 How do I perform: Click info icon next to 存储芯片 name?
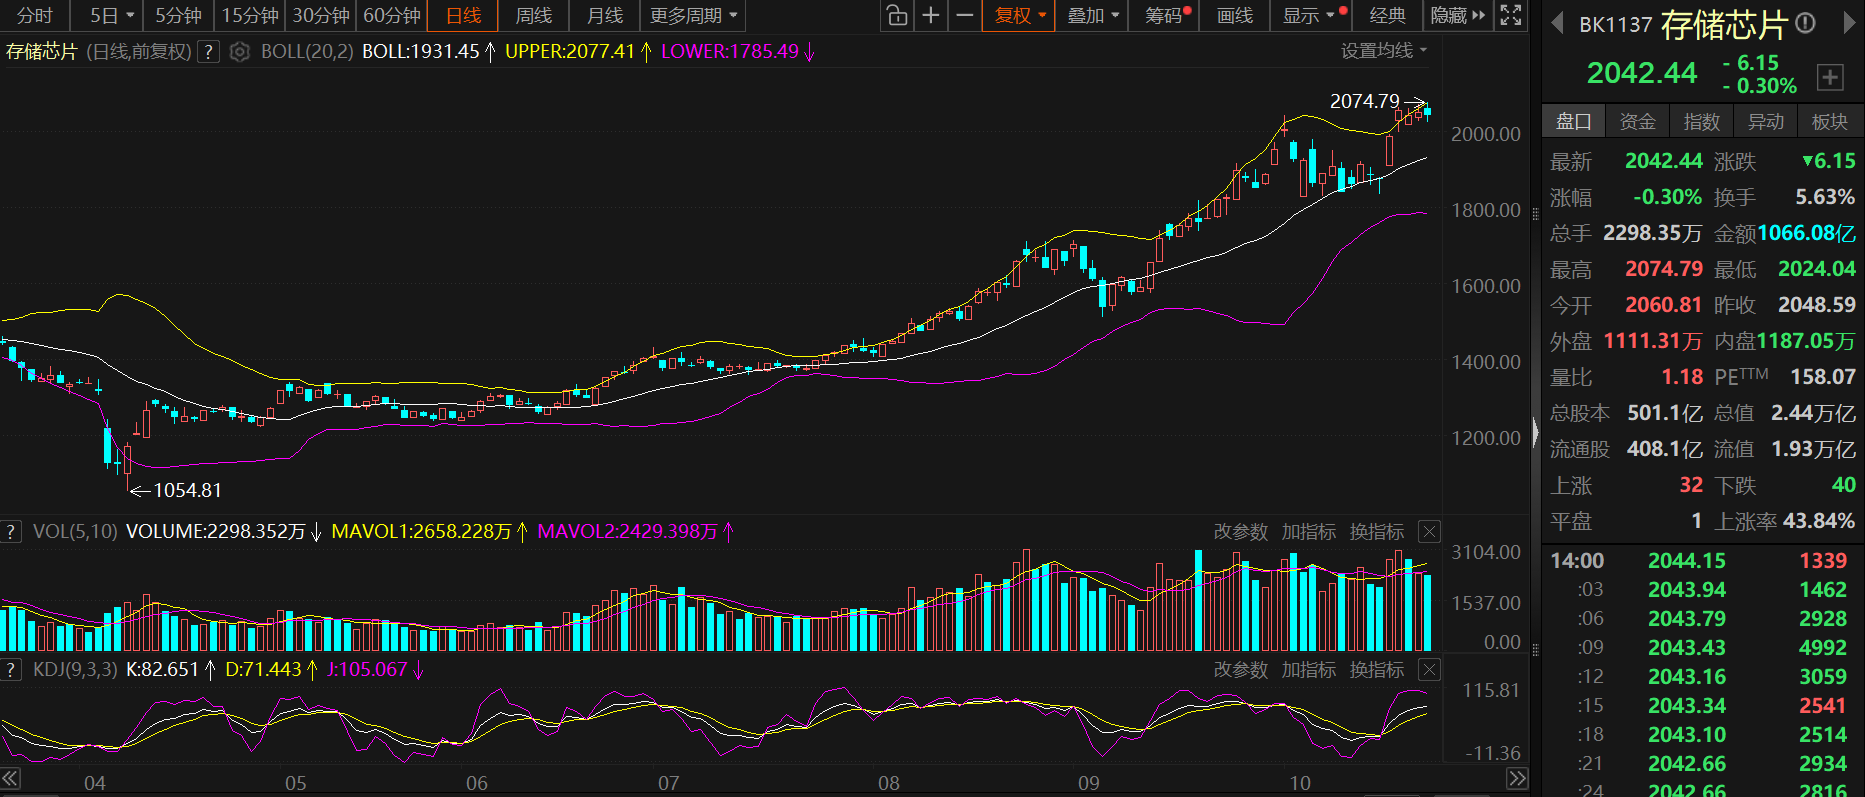[1805, 23]
